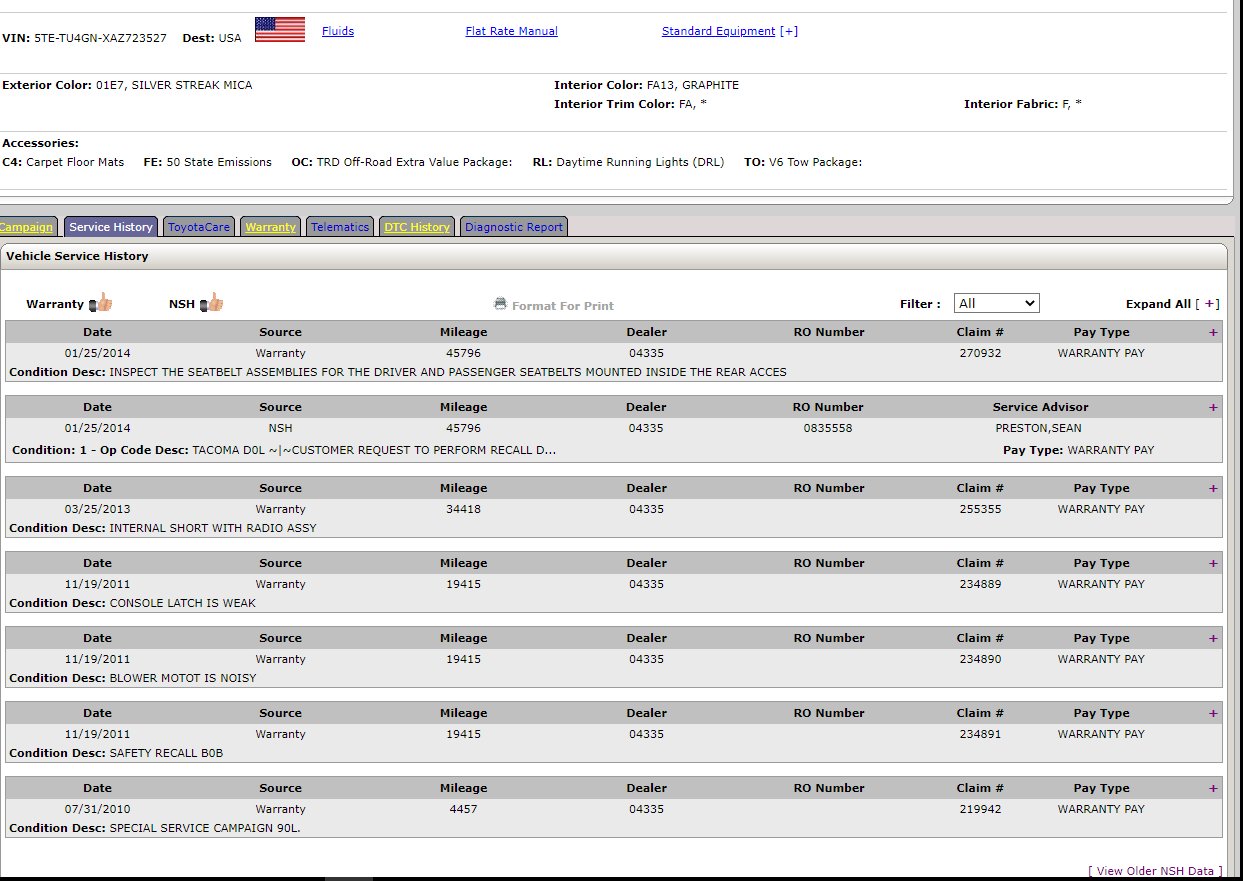Open the Fluids link

pos(338,31)
